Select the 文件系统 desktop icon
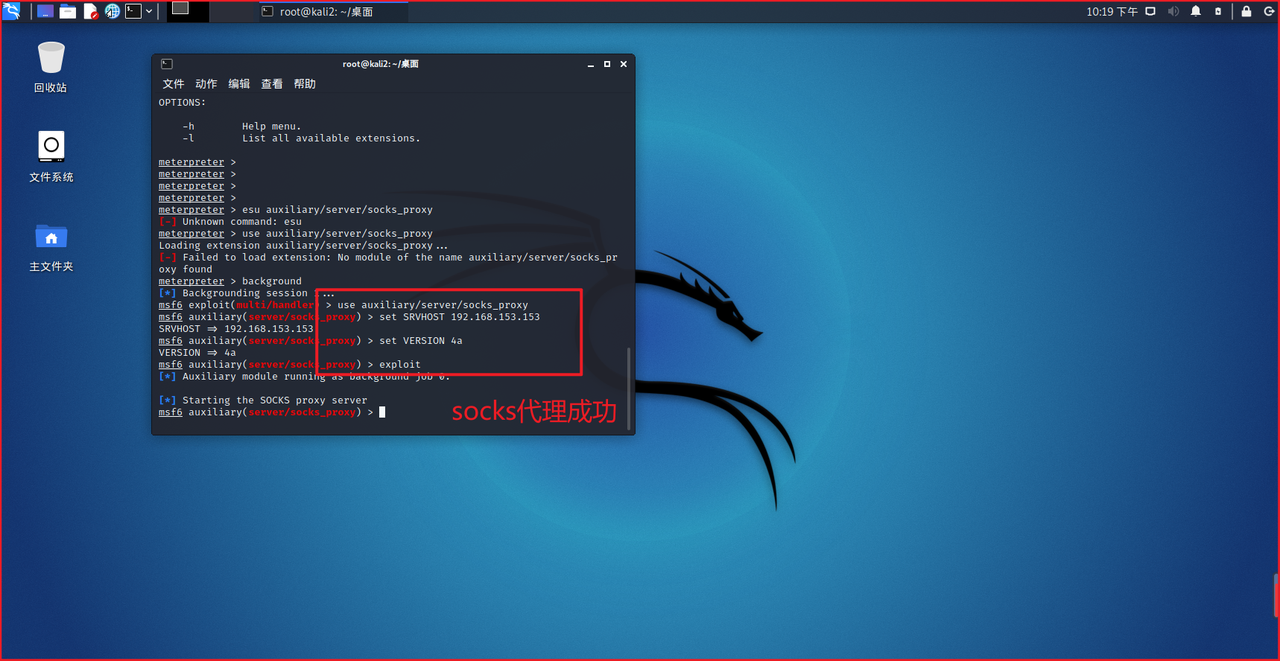The width and height of the screenshot is (1280, 661). tap(51, 157)
